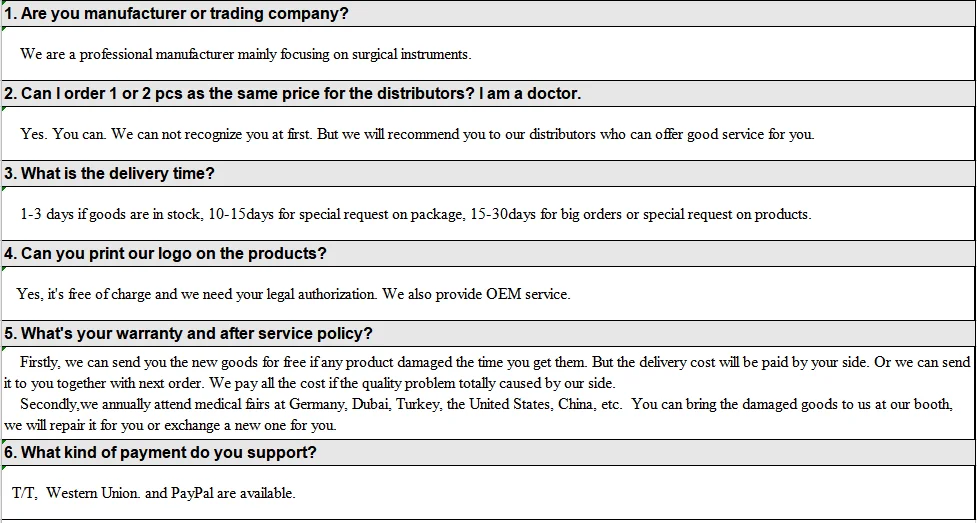Click the 1-3 days delivery answer
The width and height of the screenshot is (977, 523).
pyautogui.click(x=415, y=214)
